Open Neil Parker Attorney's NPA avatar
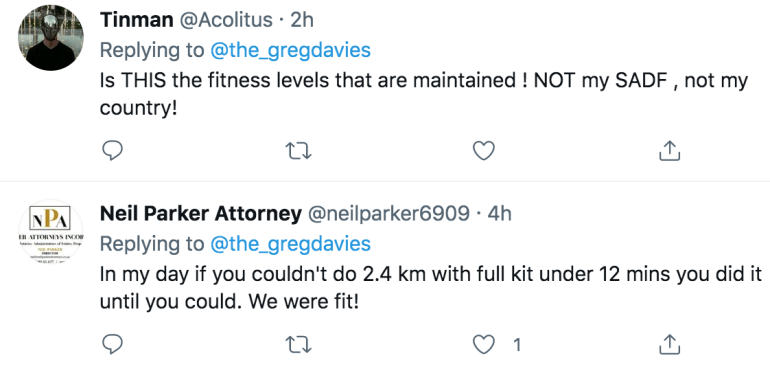Screen dimensions: 770x371 click(x=51, y=232)
